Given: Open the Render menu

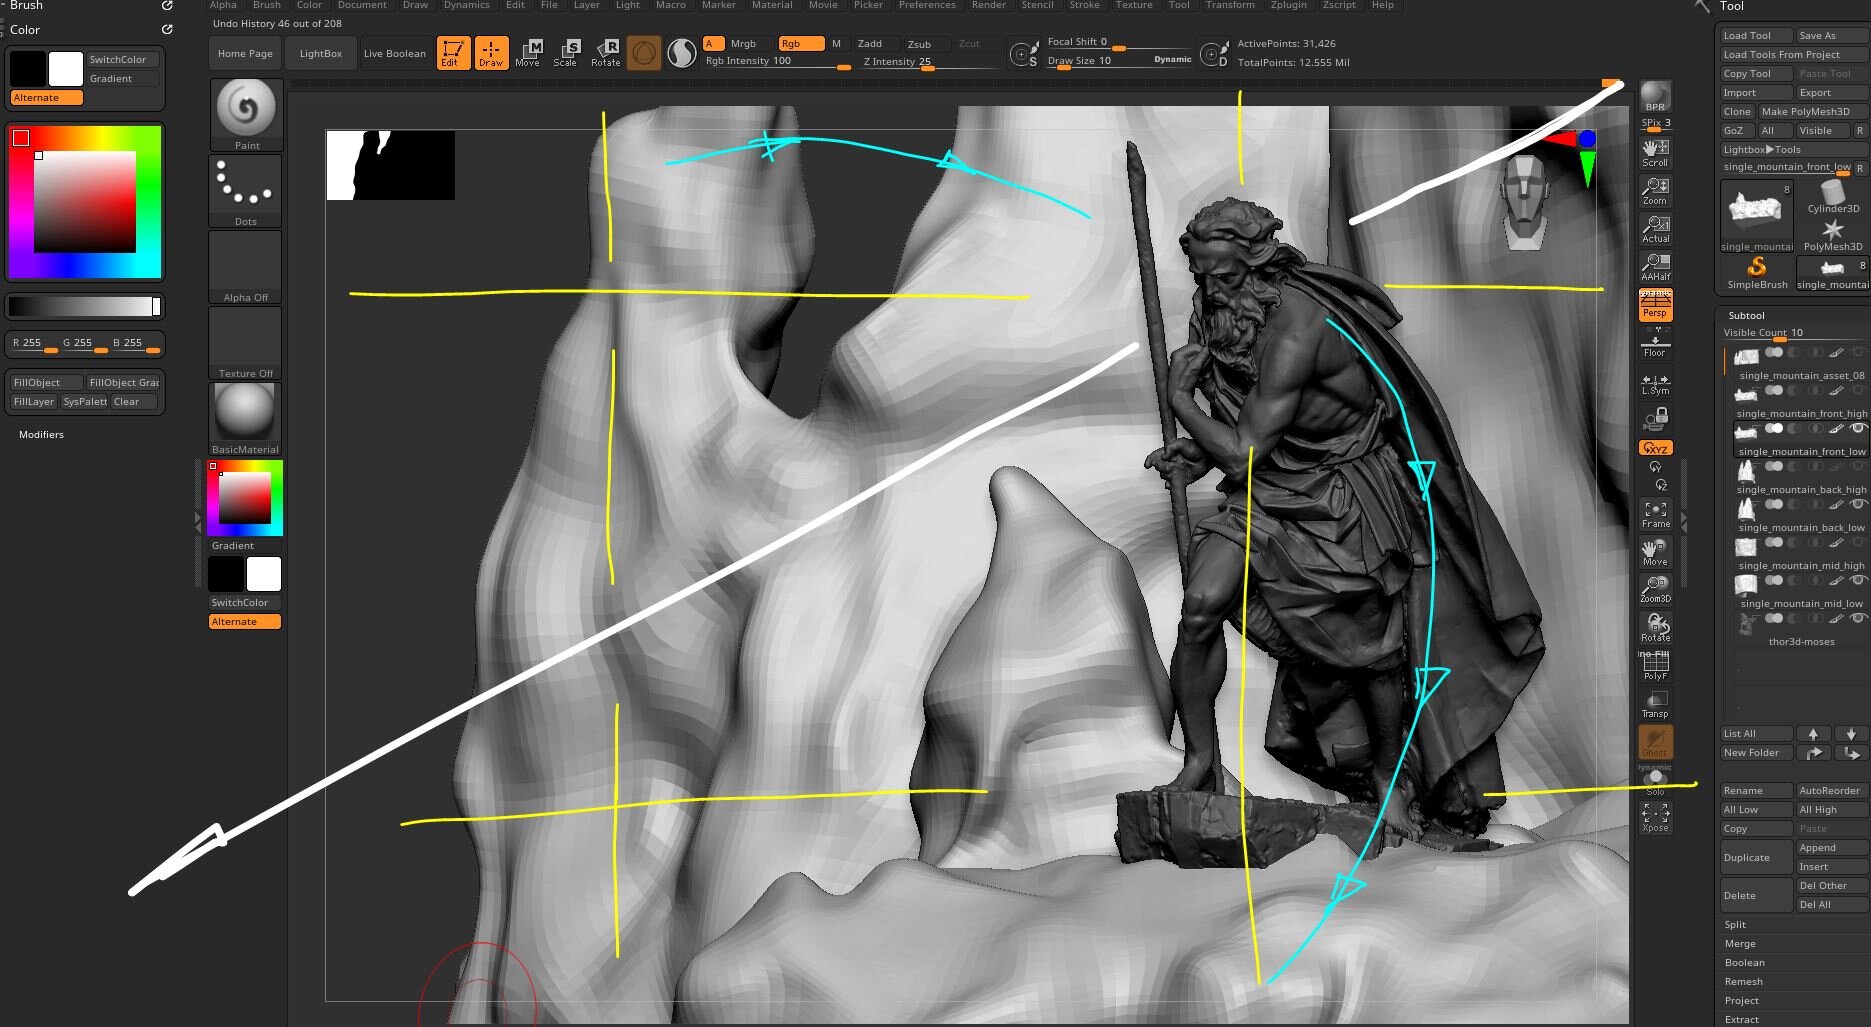Looking at the screenshot, I should click(989, 5).
